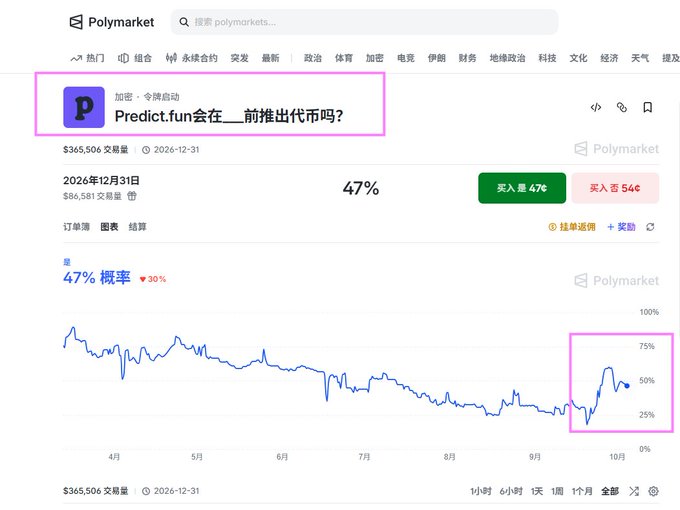The height and width of the screenshot is (510, 680).
Task: Focus the Polymarket search field
Action: (x=364, y=22)
